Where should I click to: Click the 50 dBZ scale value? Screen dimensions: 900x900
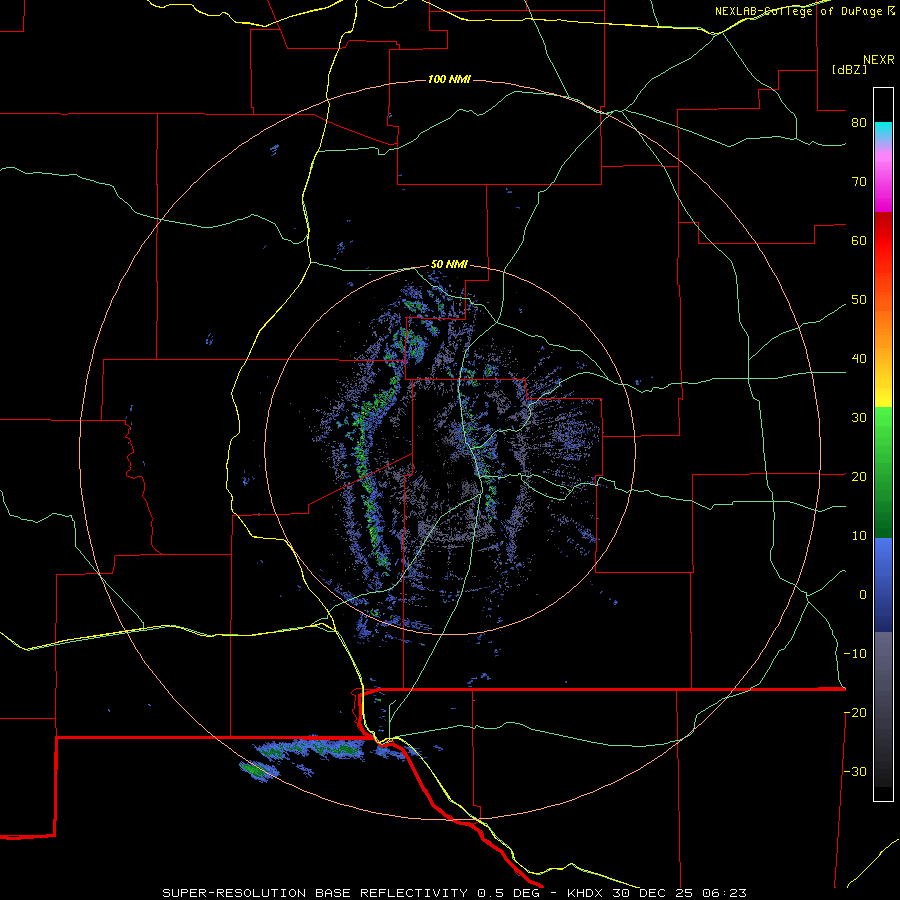[859, 300]
